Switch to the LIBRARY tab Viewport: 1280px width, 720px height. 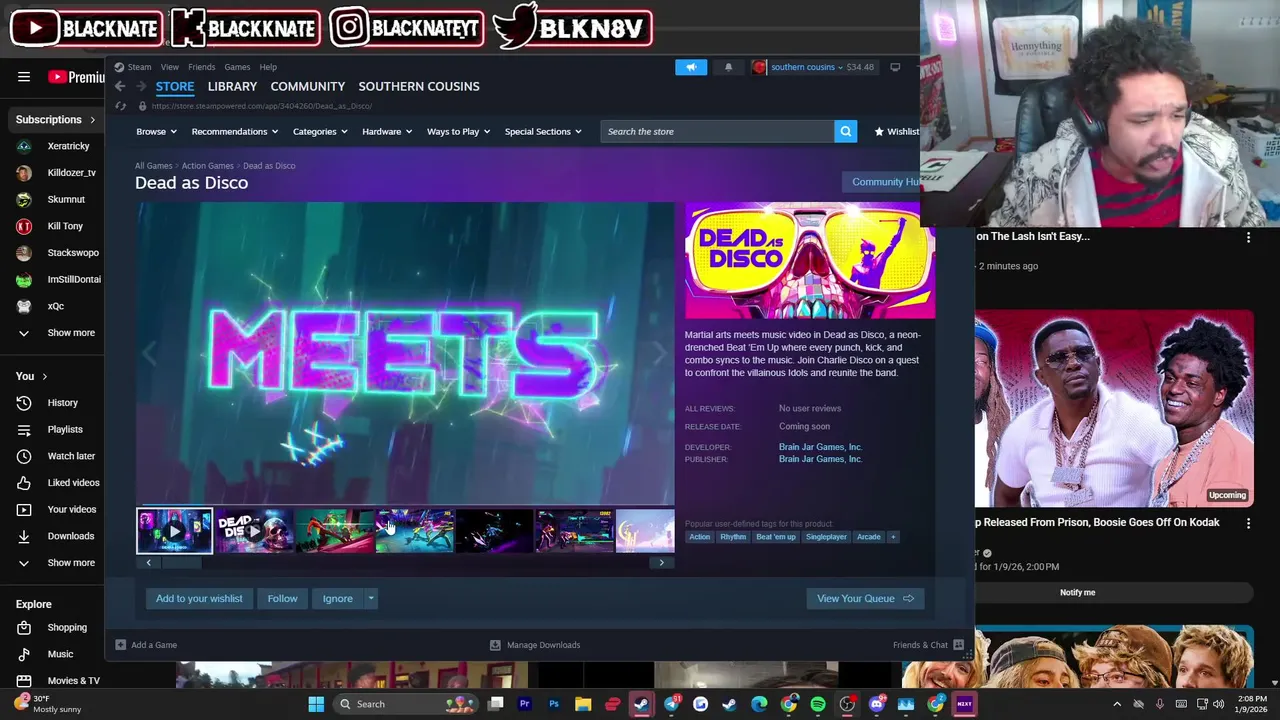[x=232, y=87]
